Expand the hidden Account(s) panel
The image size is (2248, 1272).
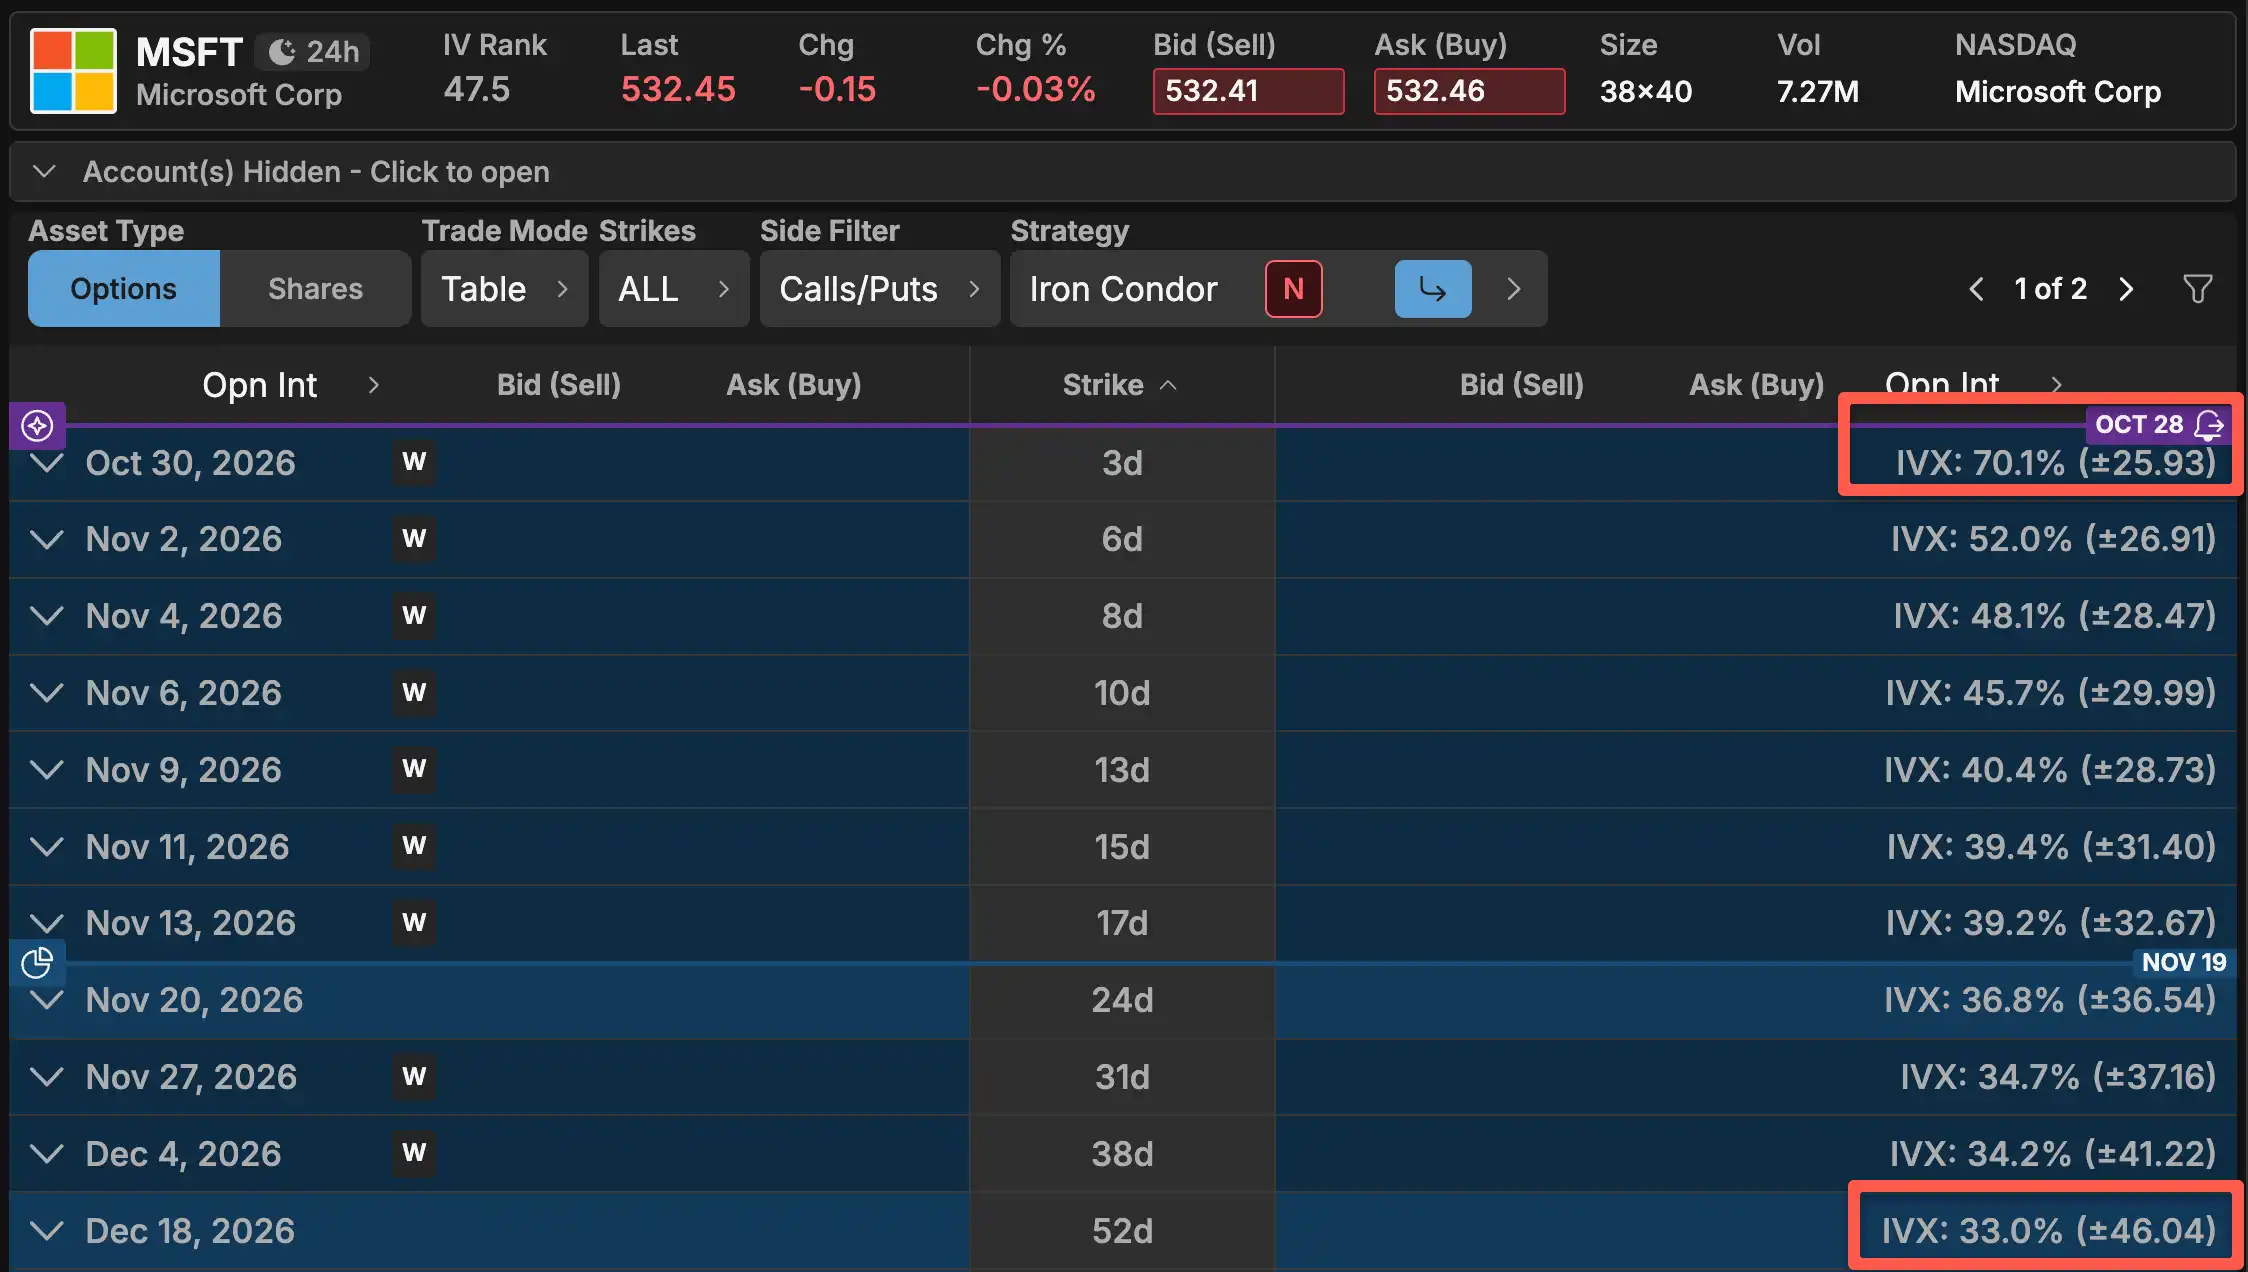pyautogui.click(x=1123, y=172)
